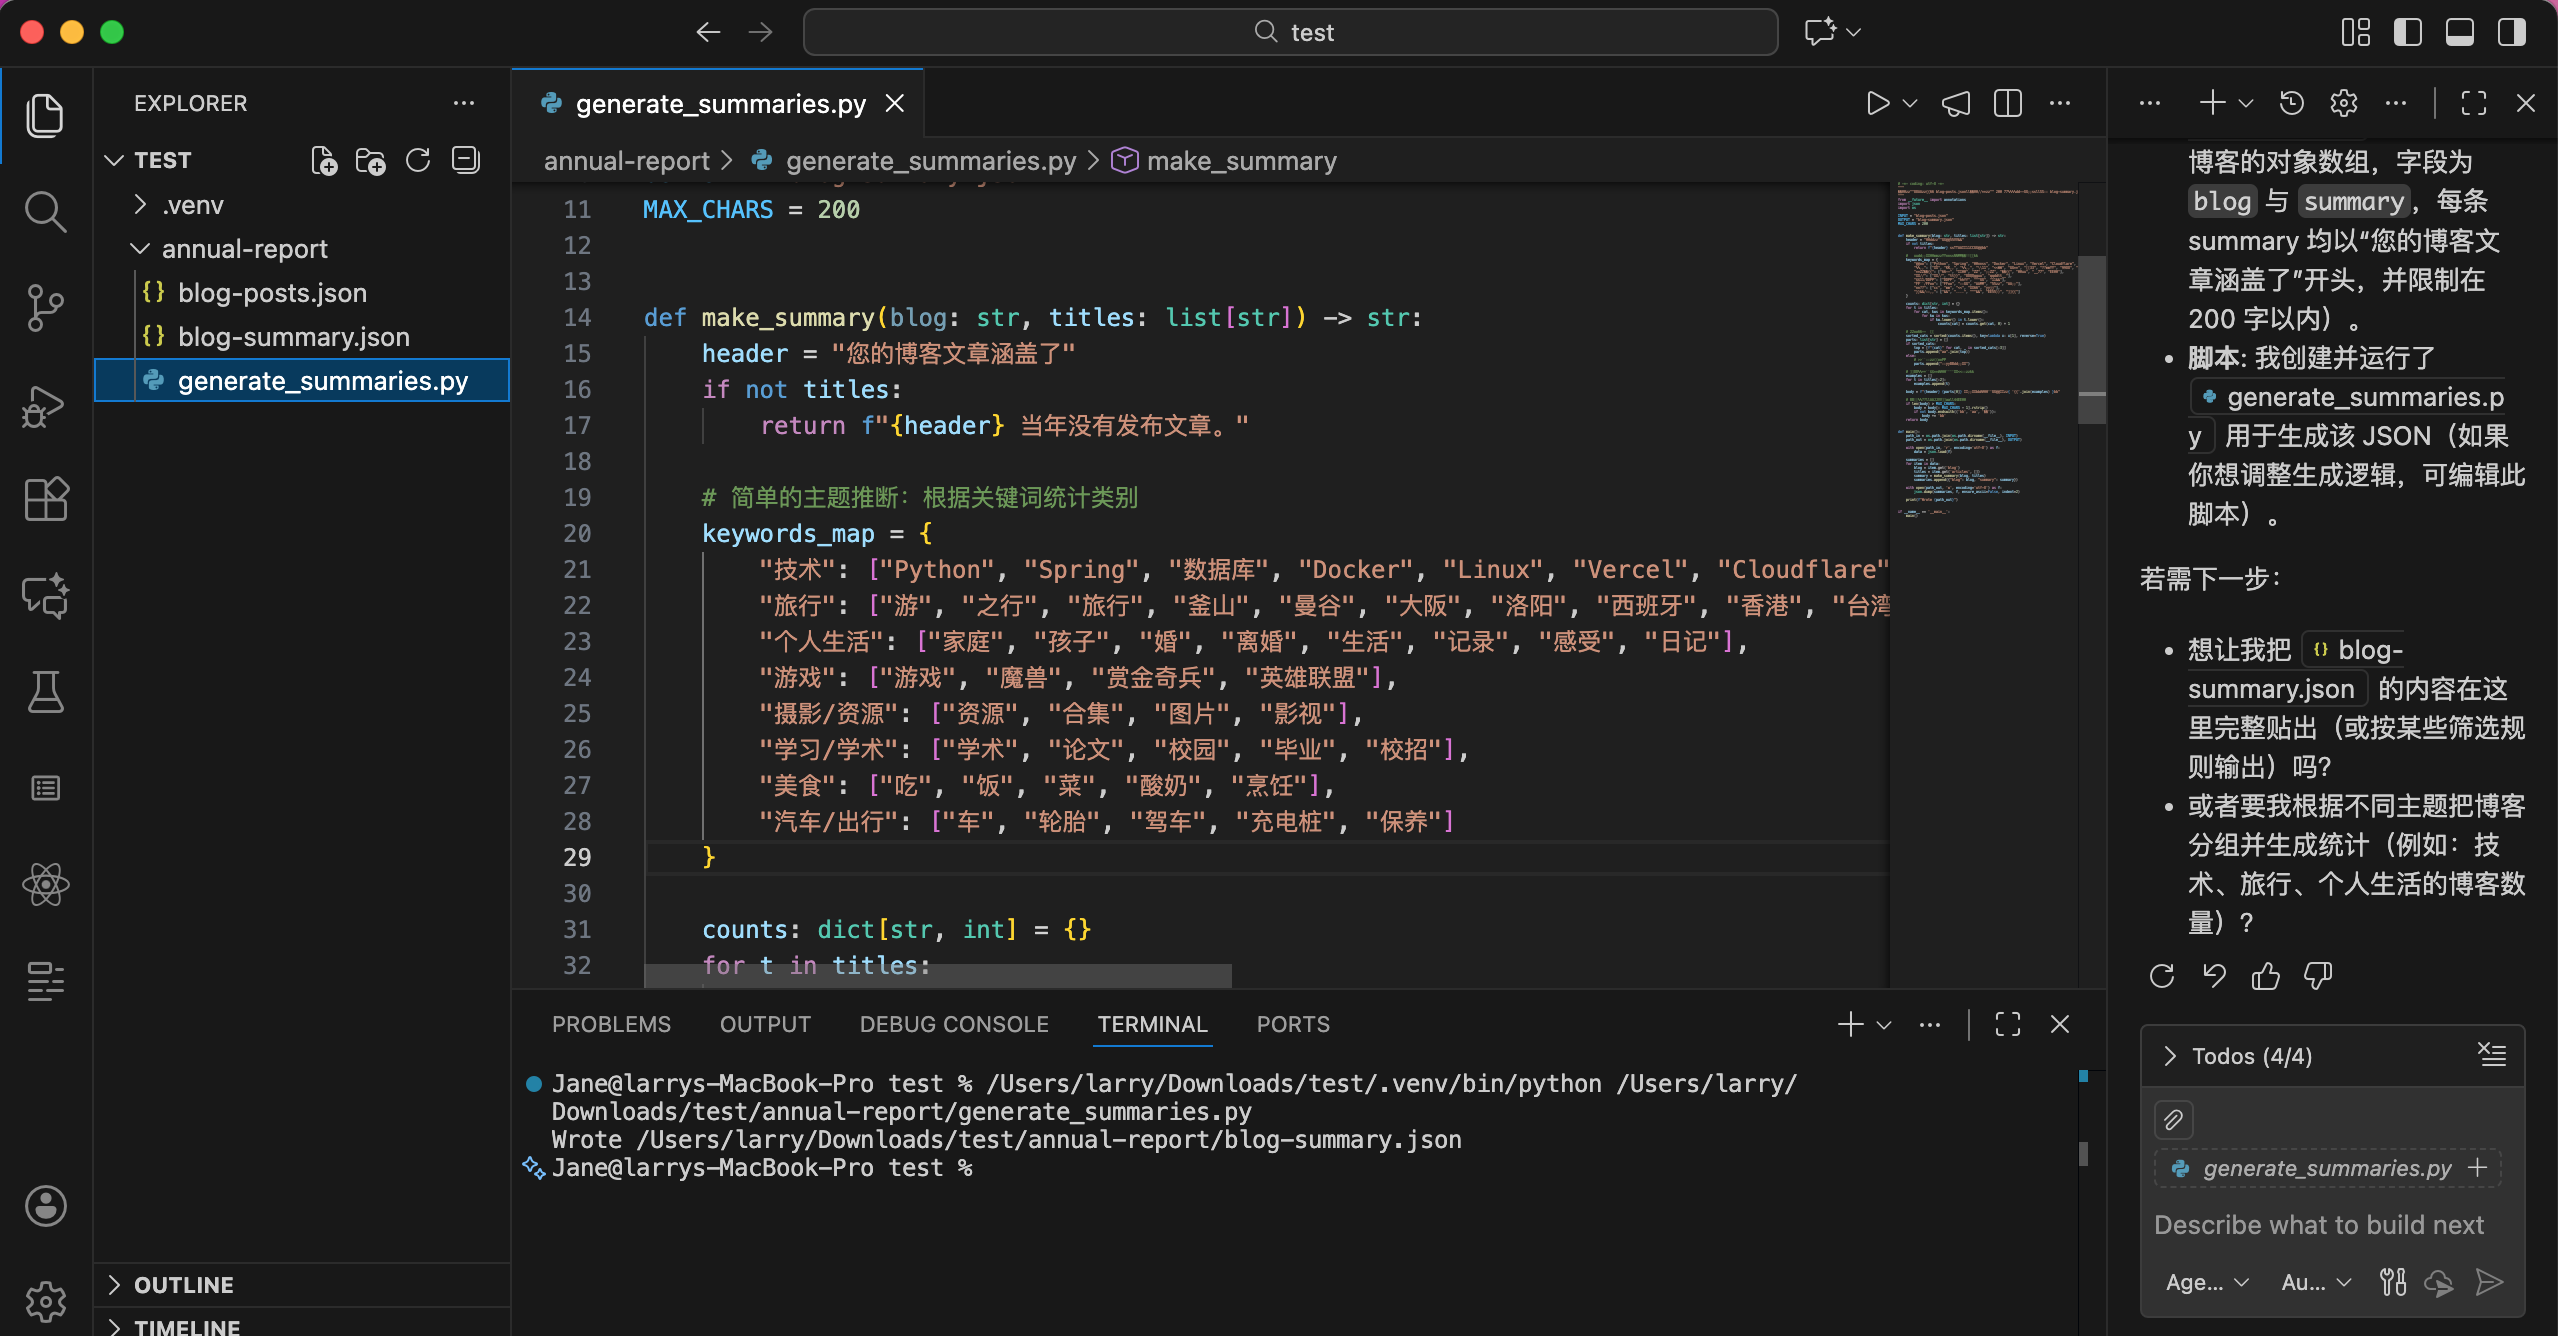Run the Python file with play button
This screenshot has width=2558, height=1336.
click(x=1877, y=103)
